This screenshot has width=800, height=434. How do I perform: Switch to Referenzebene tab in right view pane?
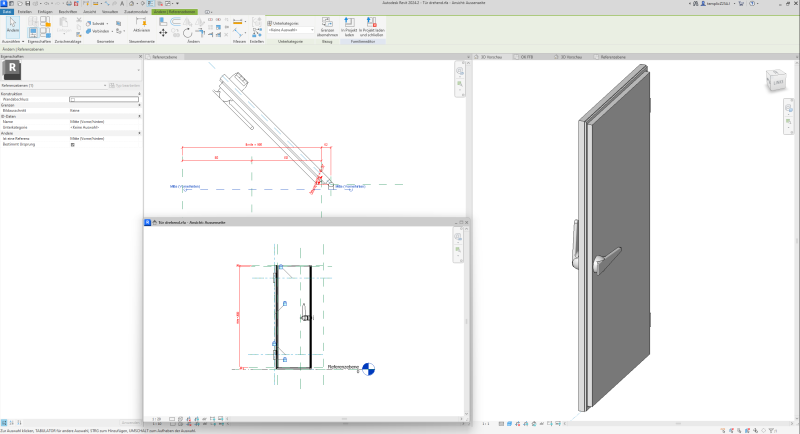(x=612, y=57)
